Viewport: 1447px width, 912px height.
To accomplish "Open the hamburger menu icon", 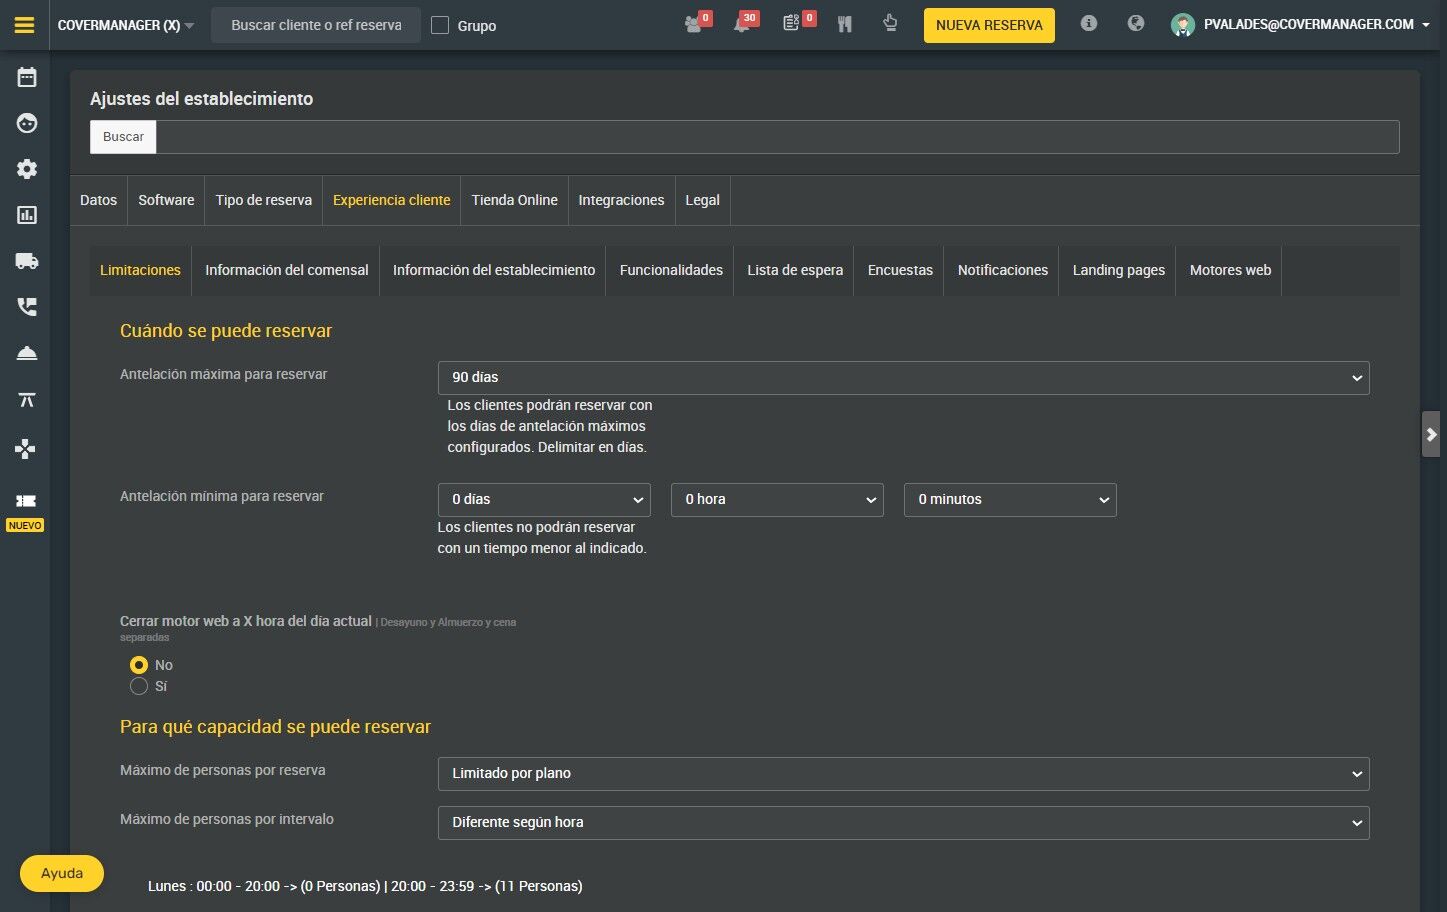I will 25,25.
